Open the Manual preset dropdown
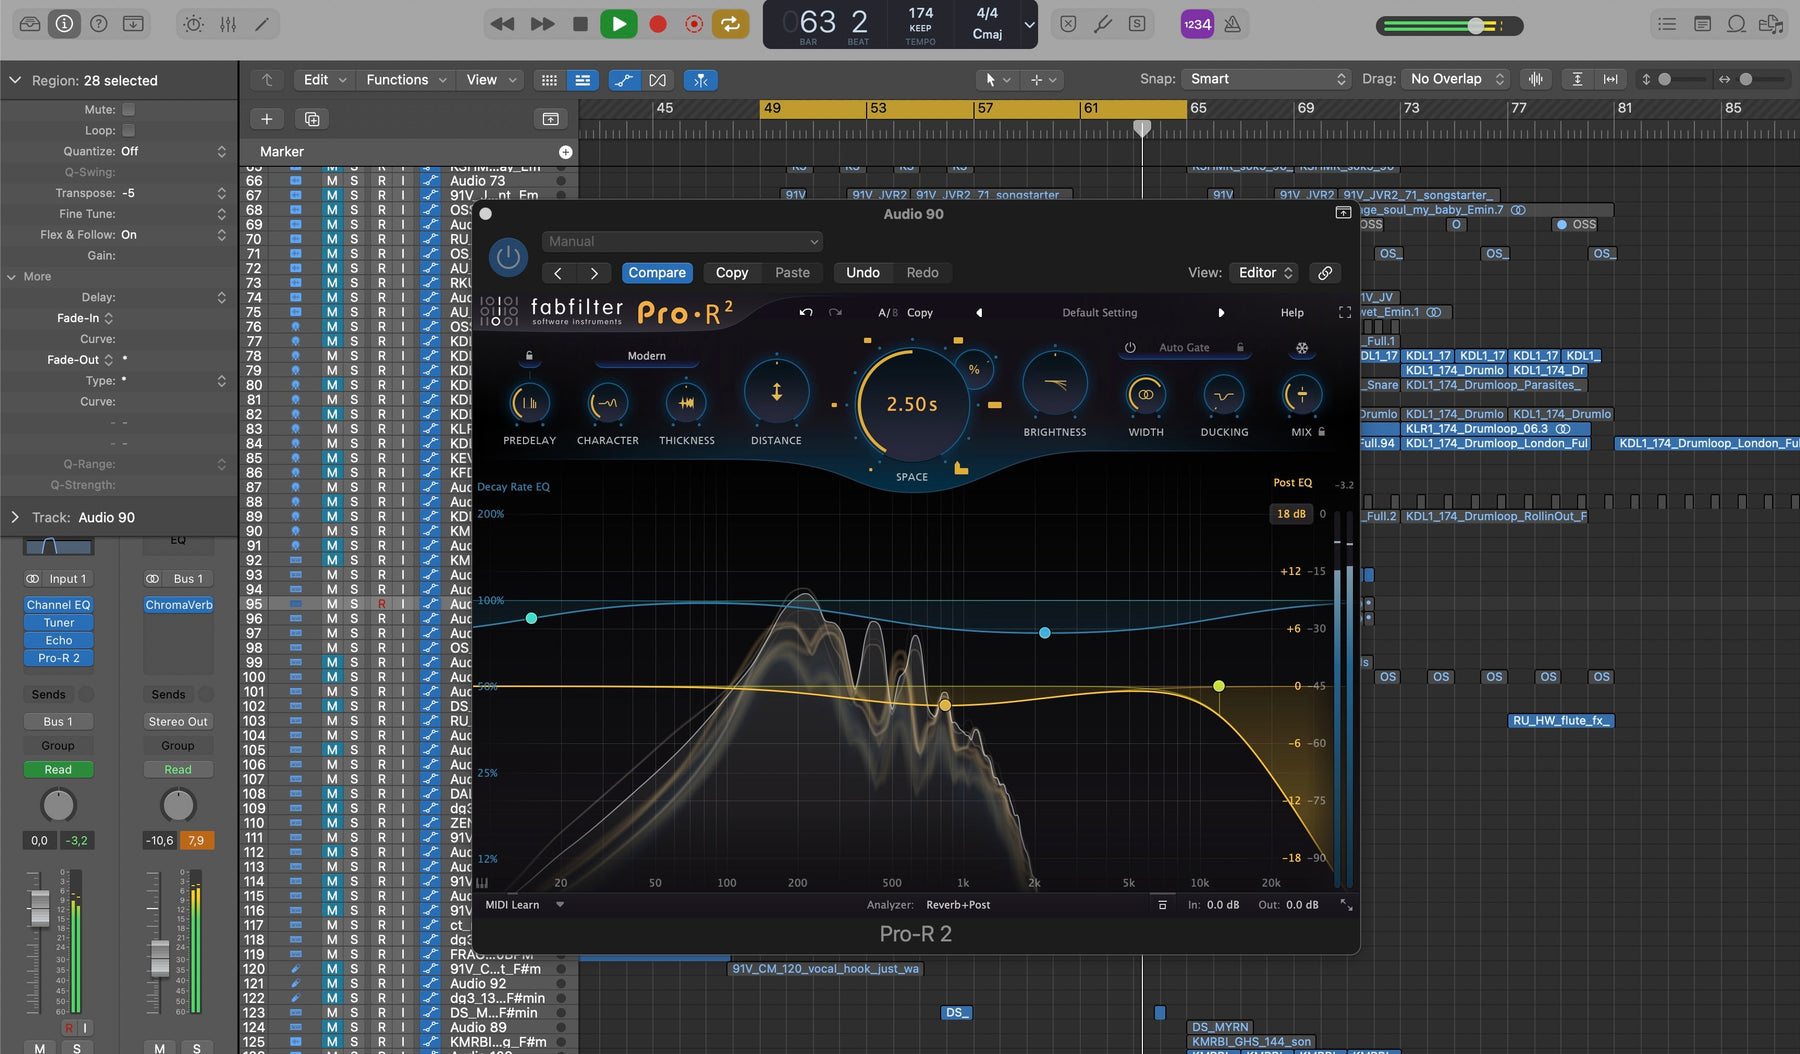This screenshot has height=1054, width=1800. (x=683, y=241)
